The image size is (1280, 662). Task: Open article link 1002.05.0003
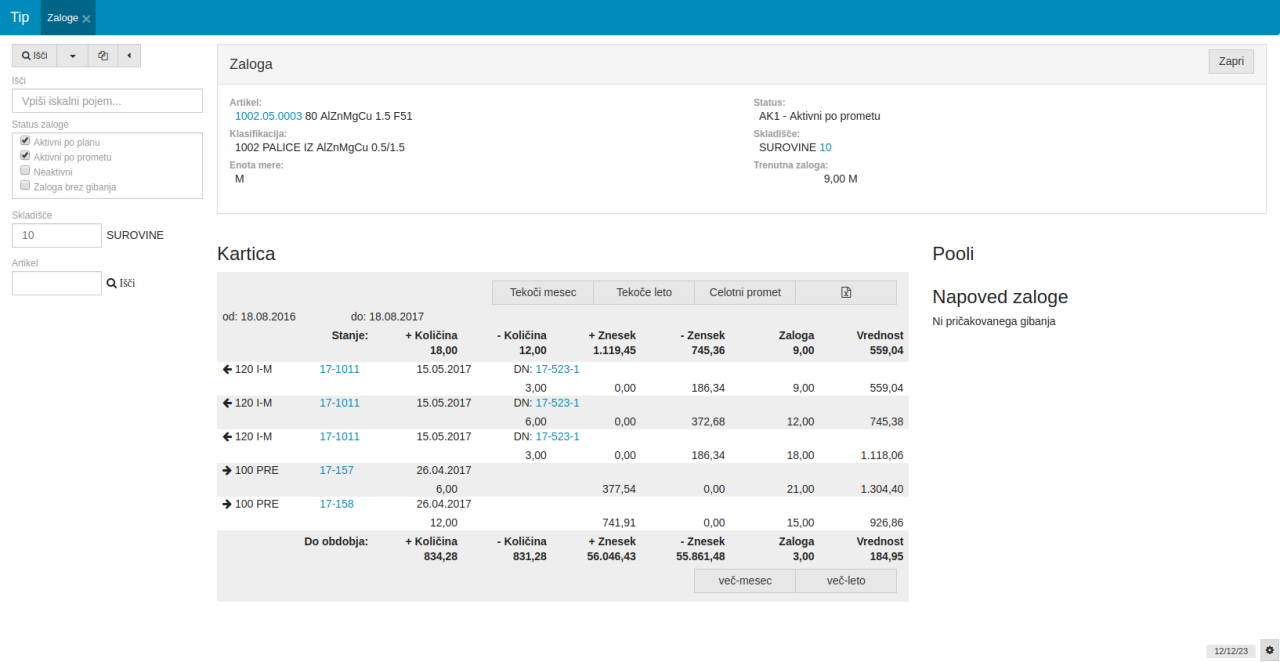(268, 116)
